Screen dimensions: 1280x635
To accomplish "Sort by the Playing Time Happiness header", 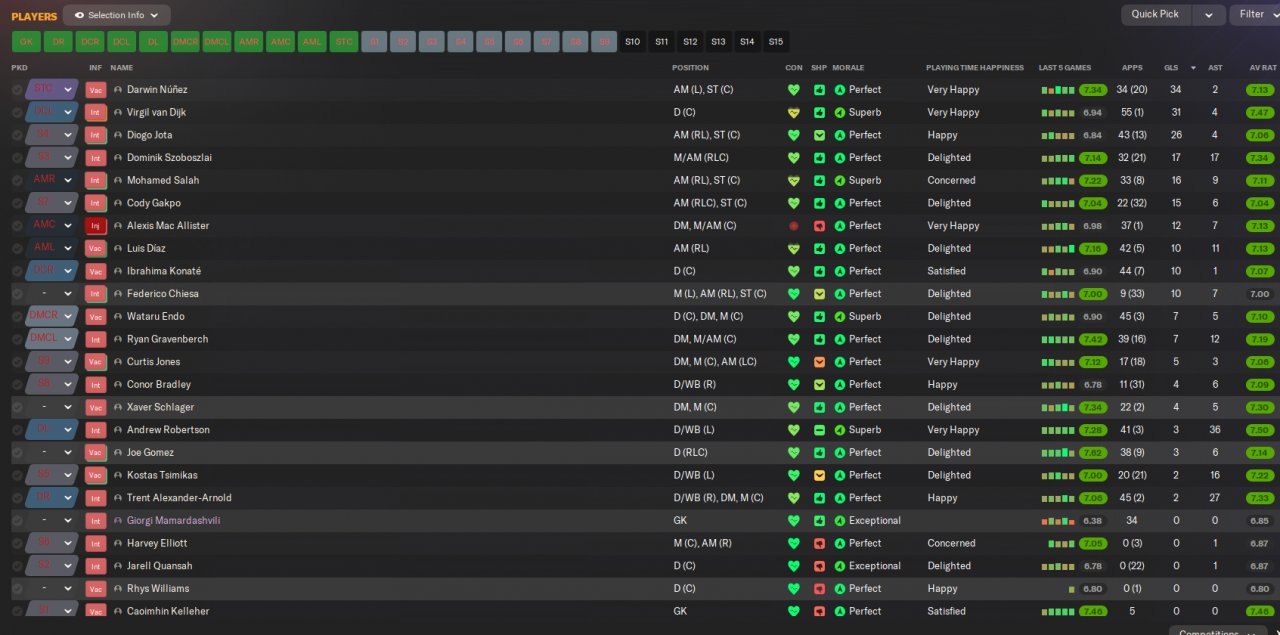I will point(975,68).
